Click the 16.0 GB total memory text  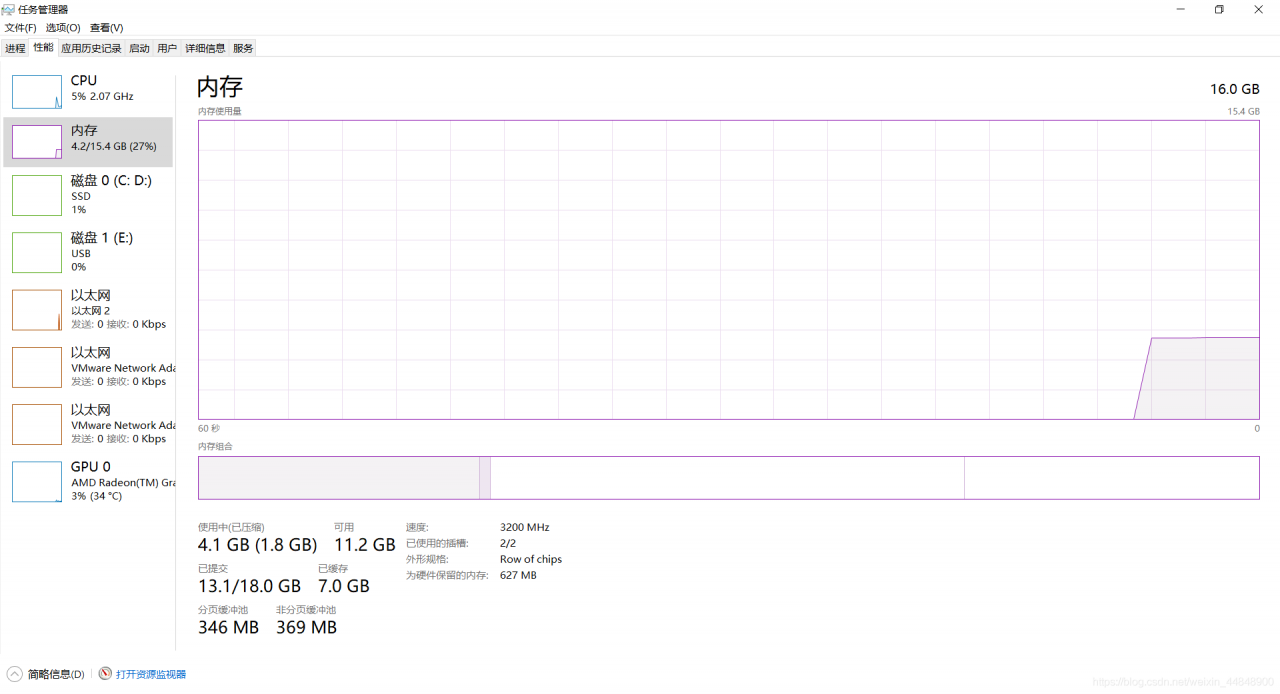pos(1234,89)
